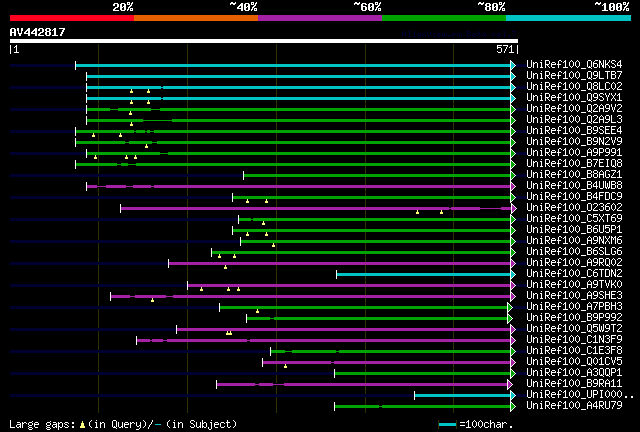Open the UniRef100_B8AGZ1 label
Image resolution: width=640 pixels, height=432 pixels.
(x=574, y=175)
